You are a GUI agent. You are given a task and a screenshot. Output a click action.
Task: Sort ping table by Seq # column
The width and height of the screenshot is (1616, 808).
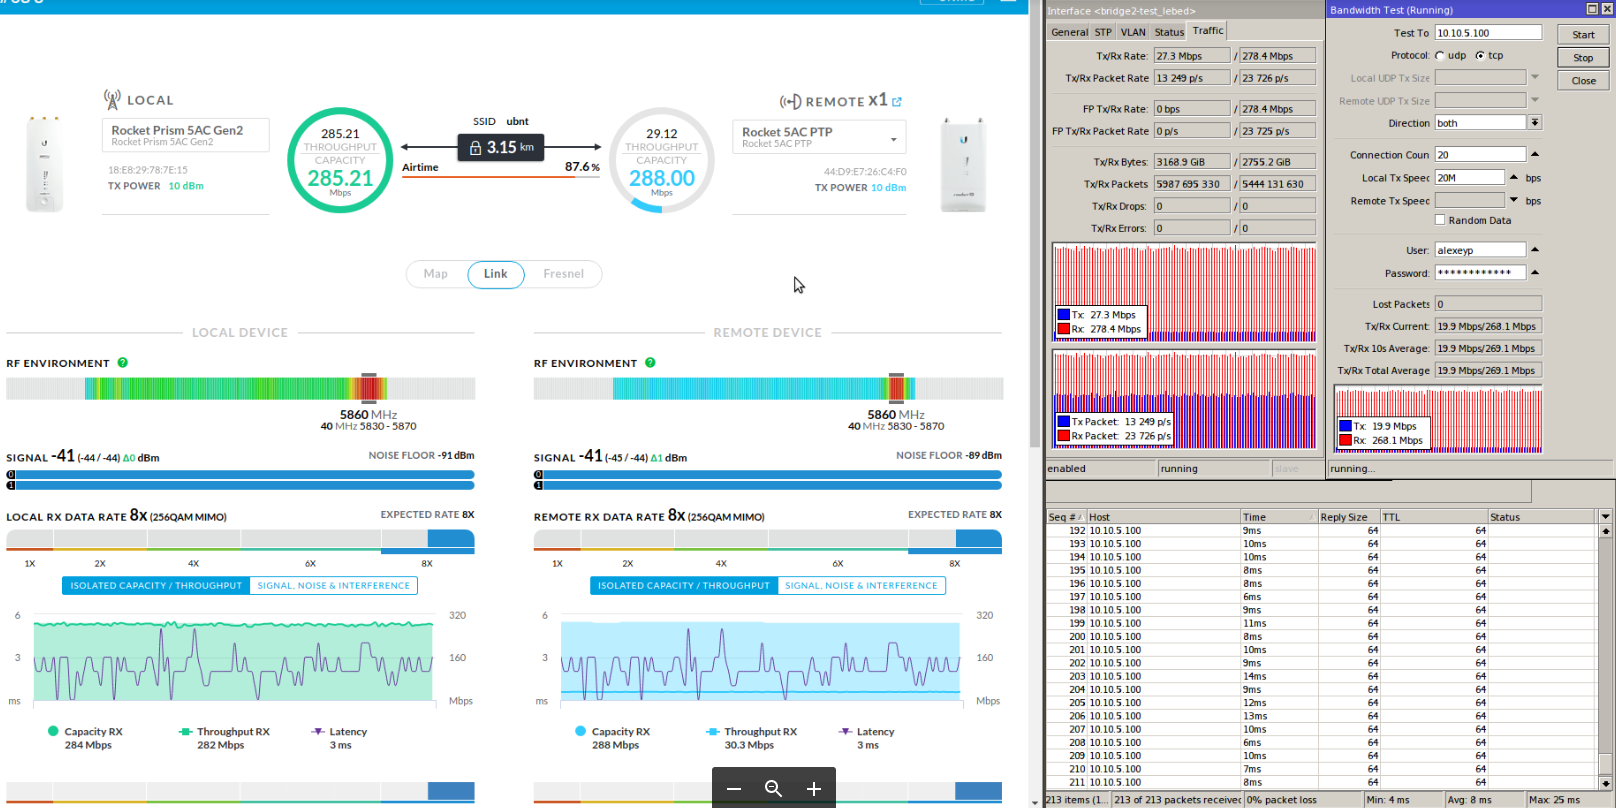1066,517
